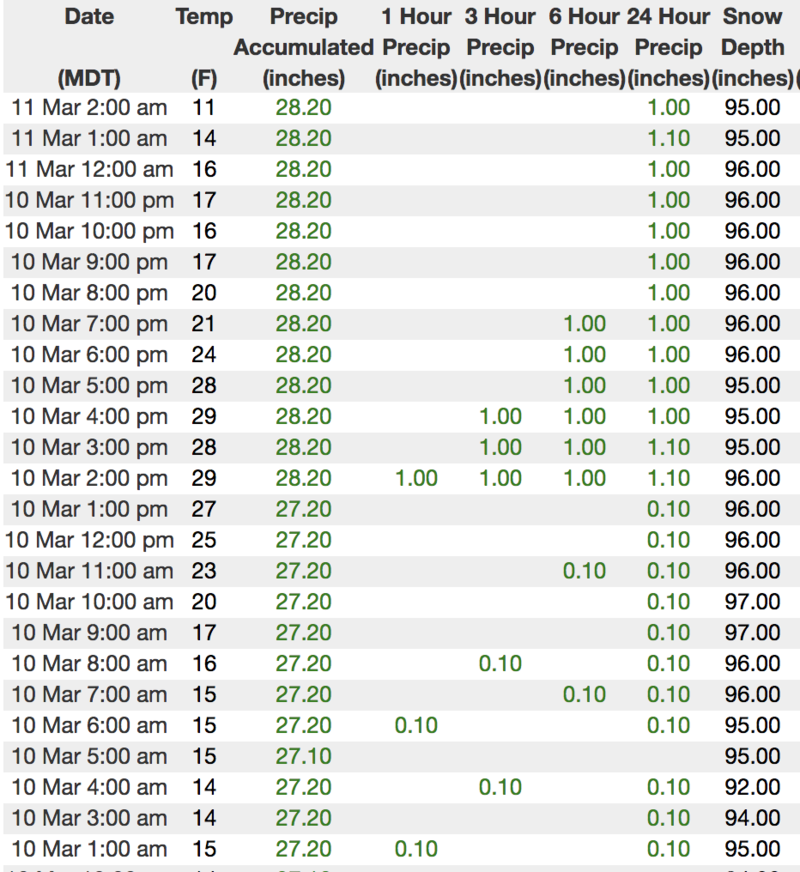Select temperature 24 at 10 Mar 6:00 pm
This screenshot has width=800, height=872.
point(204,354)
